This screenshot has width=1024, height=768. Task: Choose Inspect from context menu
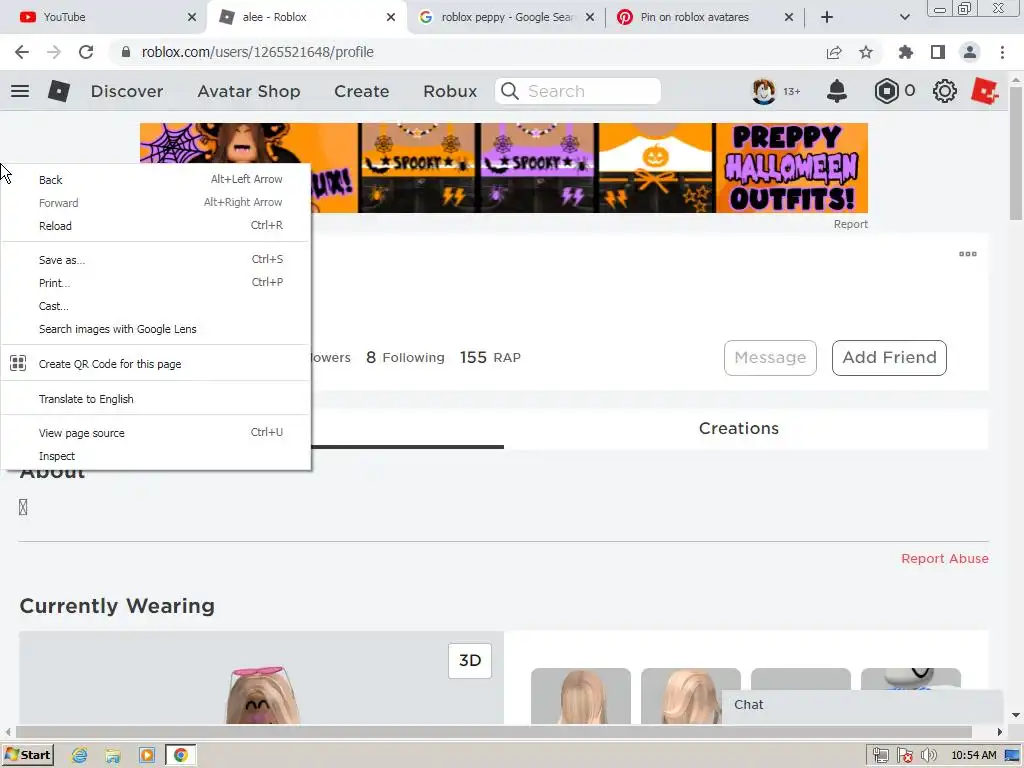[156, 456]
